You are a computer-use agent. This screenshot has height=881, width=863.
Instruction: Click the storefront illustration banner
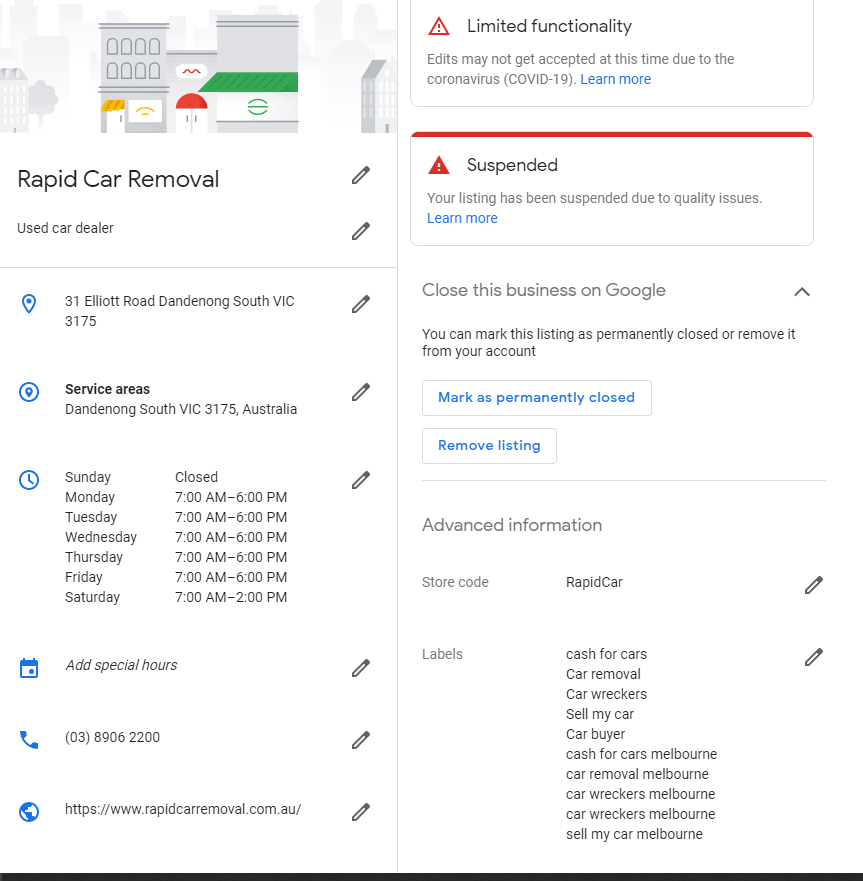[x=198, y=66]
